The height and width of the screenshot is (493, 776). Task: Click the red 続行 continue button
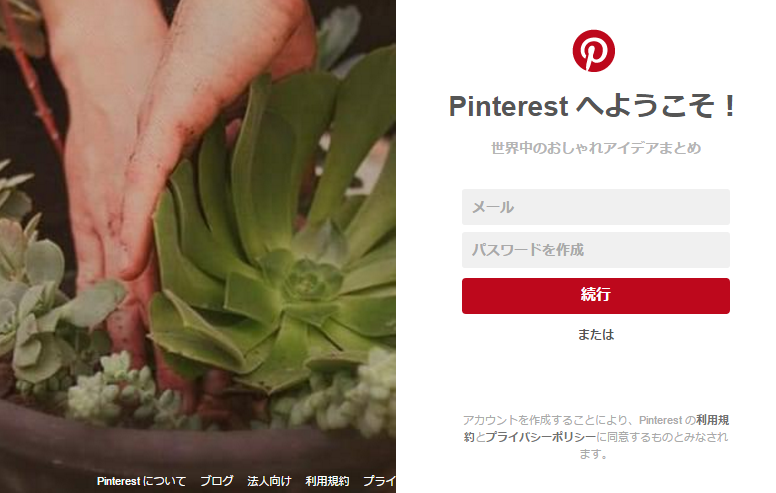click(595, 296)
